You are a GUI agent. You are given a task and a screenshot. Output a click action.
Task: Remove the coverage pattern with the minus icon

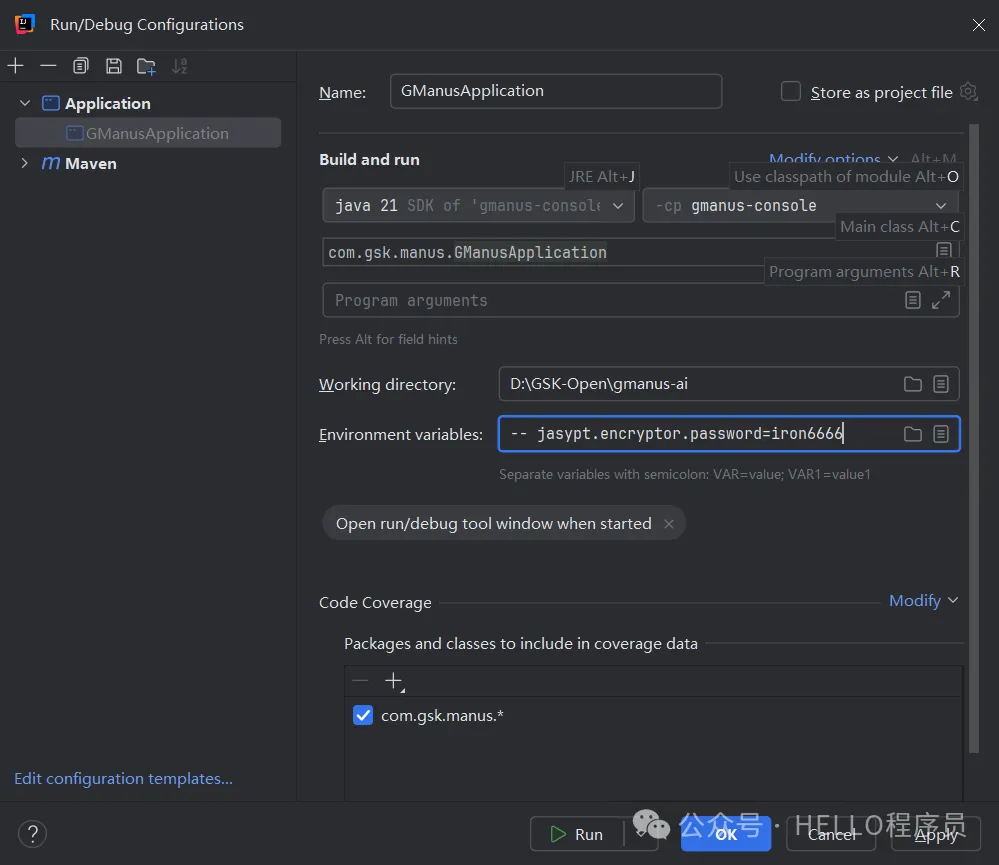(360, 680)
